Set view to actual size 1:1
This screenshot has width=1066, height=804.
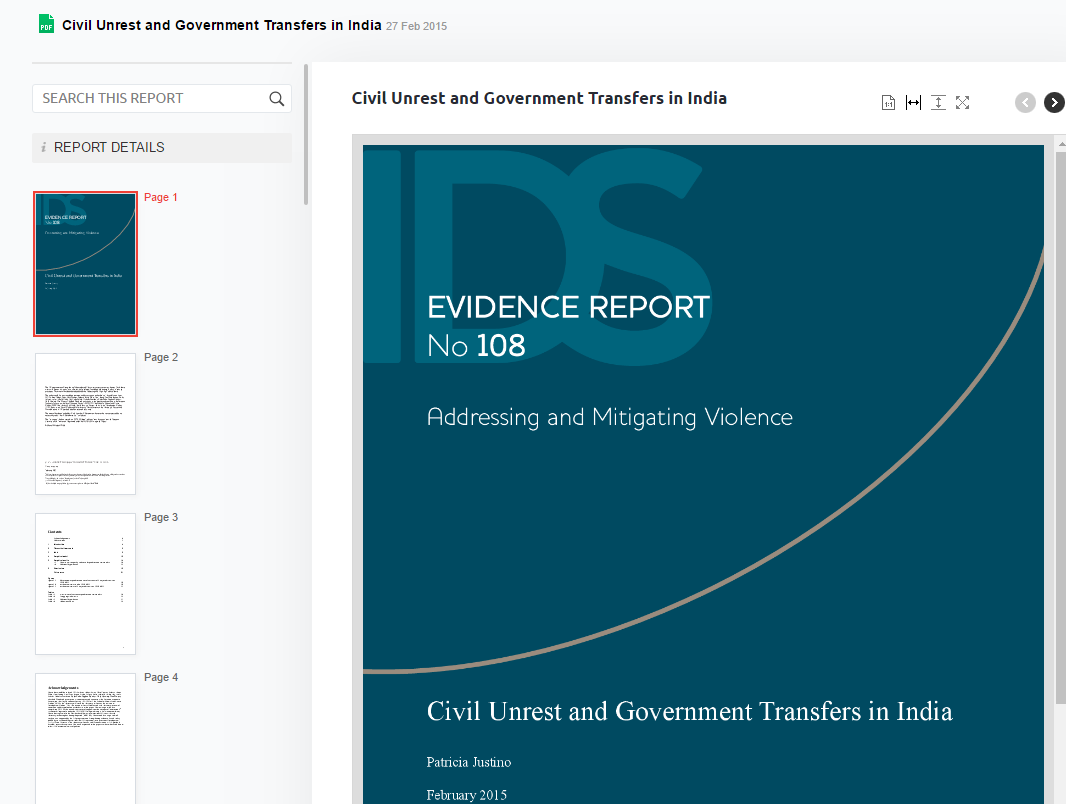[888, 103]
